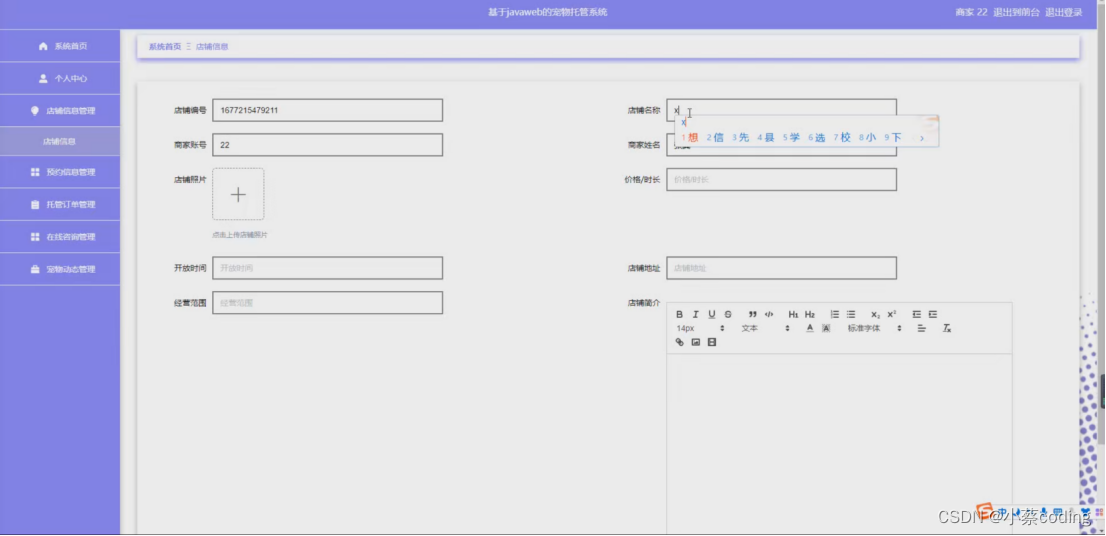Apply superscript formatting
1106x536 pixels.
coord(892,315)
